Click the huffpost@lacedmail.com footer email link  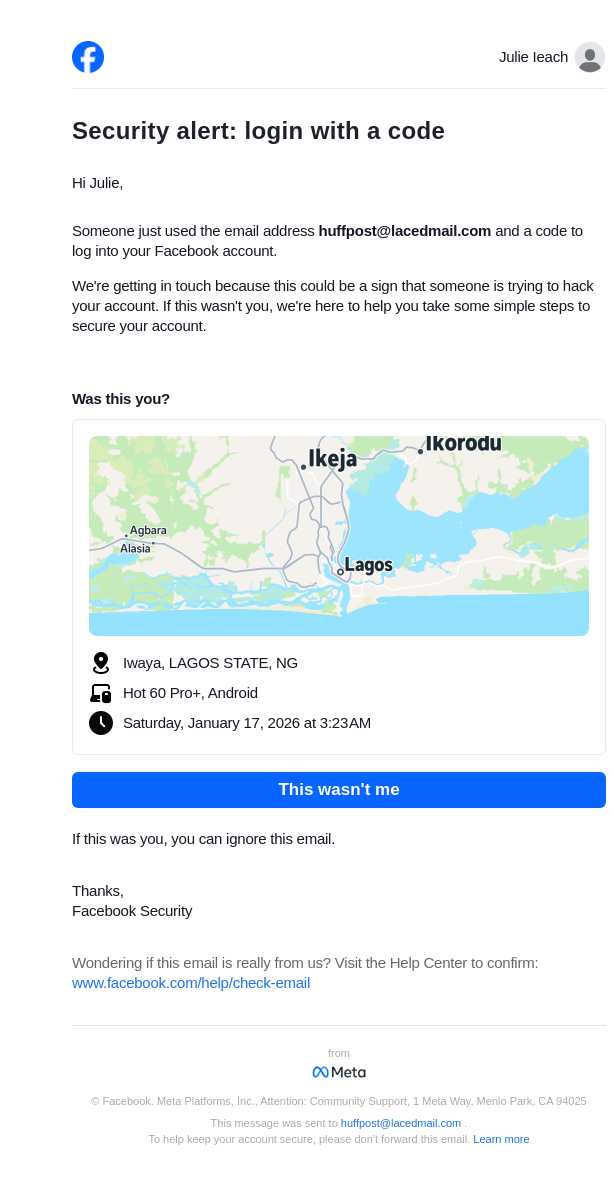coord(401,1123)
